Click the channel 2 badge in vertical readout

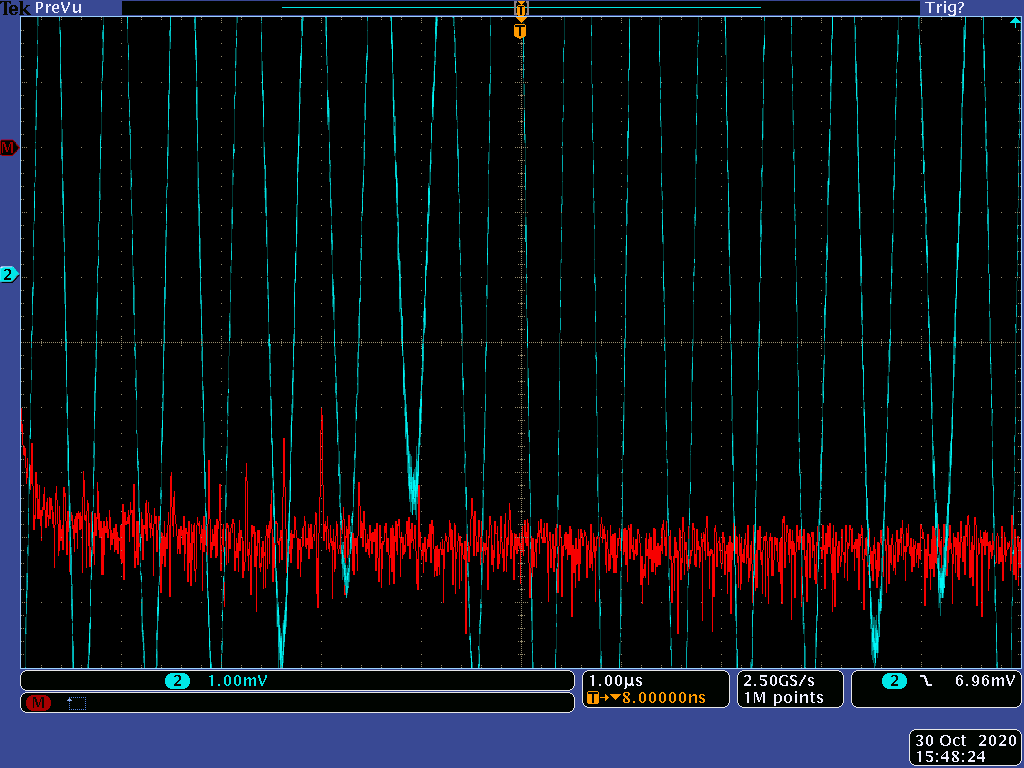(x=178, y=681)
